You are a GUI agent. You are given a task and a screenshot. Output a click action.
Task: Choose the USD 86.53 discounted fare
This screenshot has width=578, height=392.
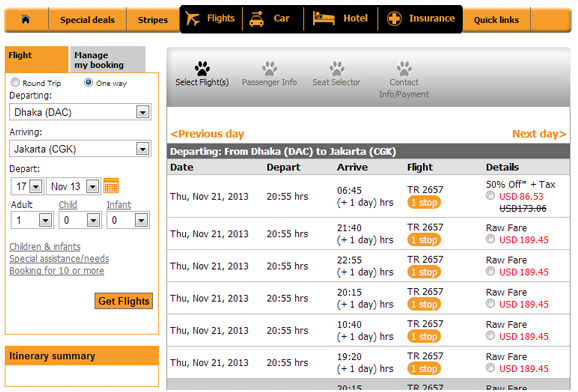[490, 196]
